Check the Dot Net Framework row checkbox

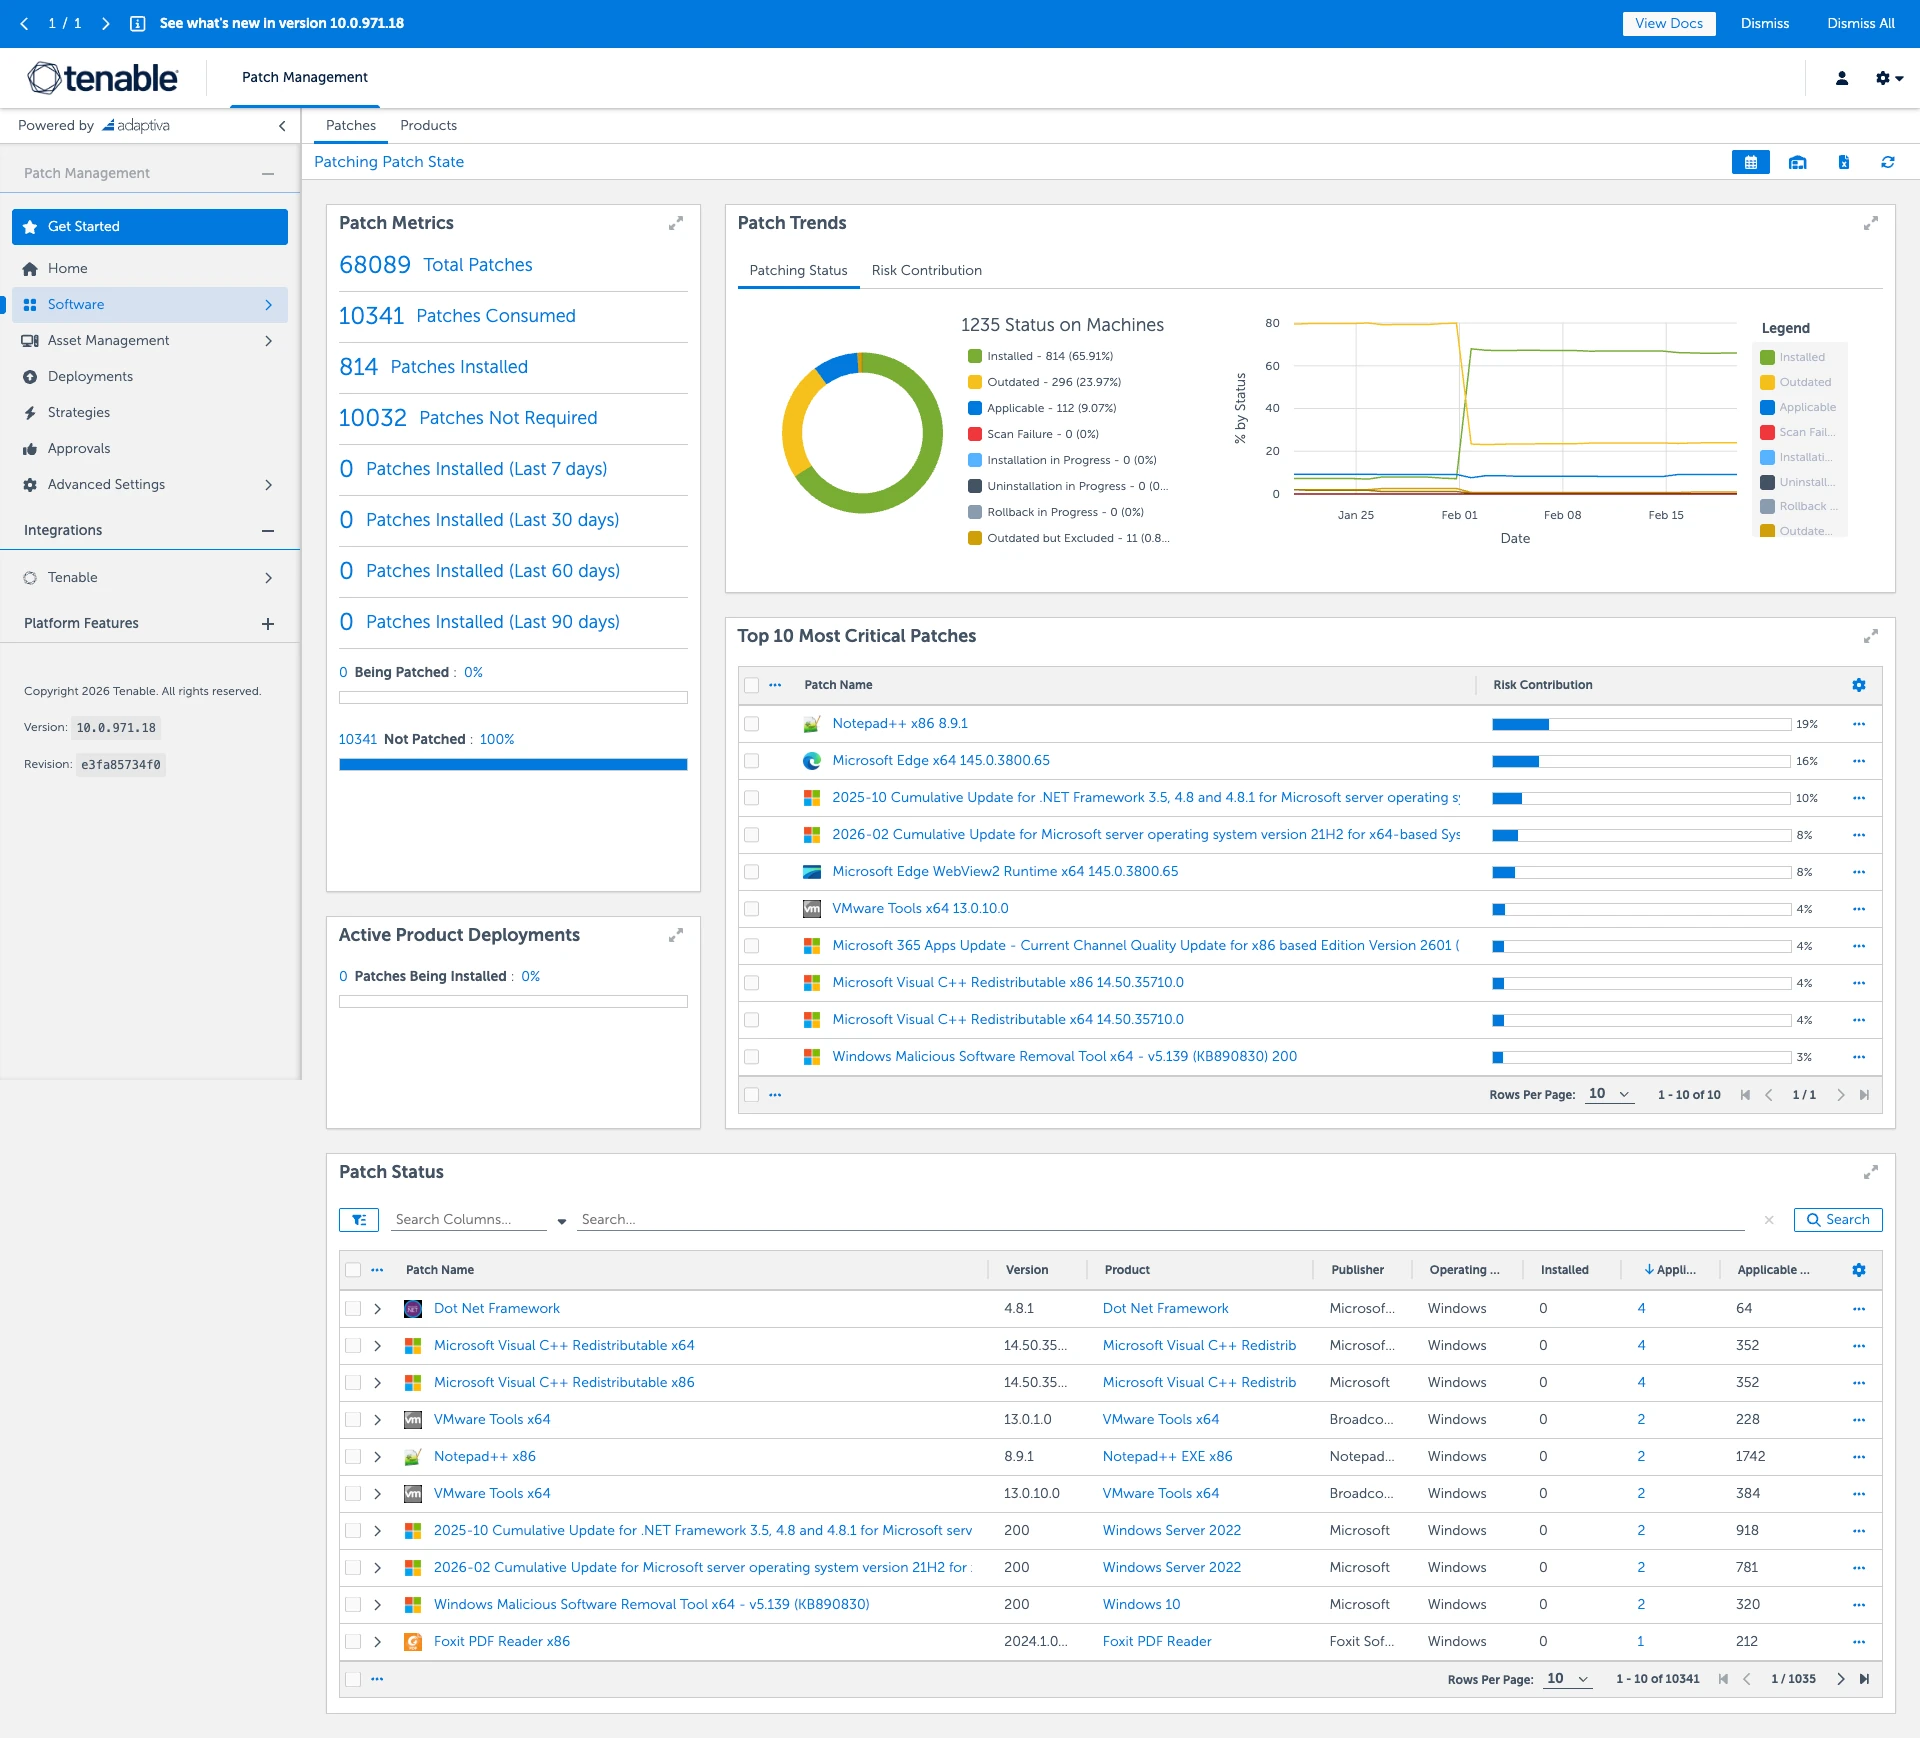(353, 1309)
